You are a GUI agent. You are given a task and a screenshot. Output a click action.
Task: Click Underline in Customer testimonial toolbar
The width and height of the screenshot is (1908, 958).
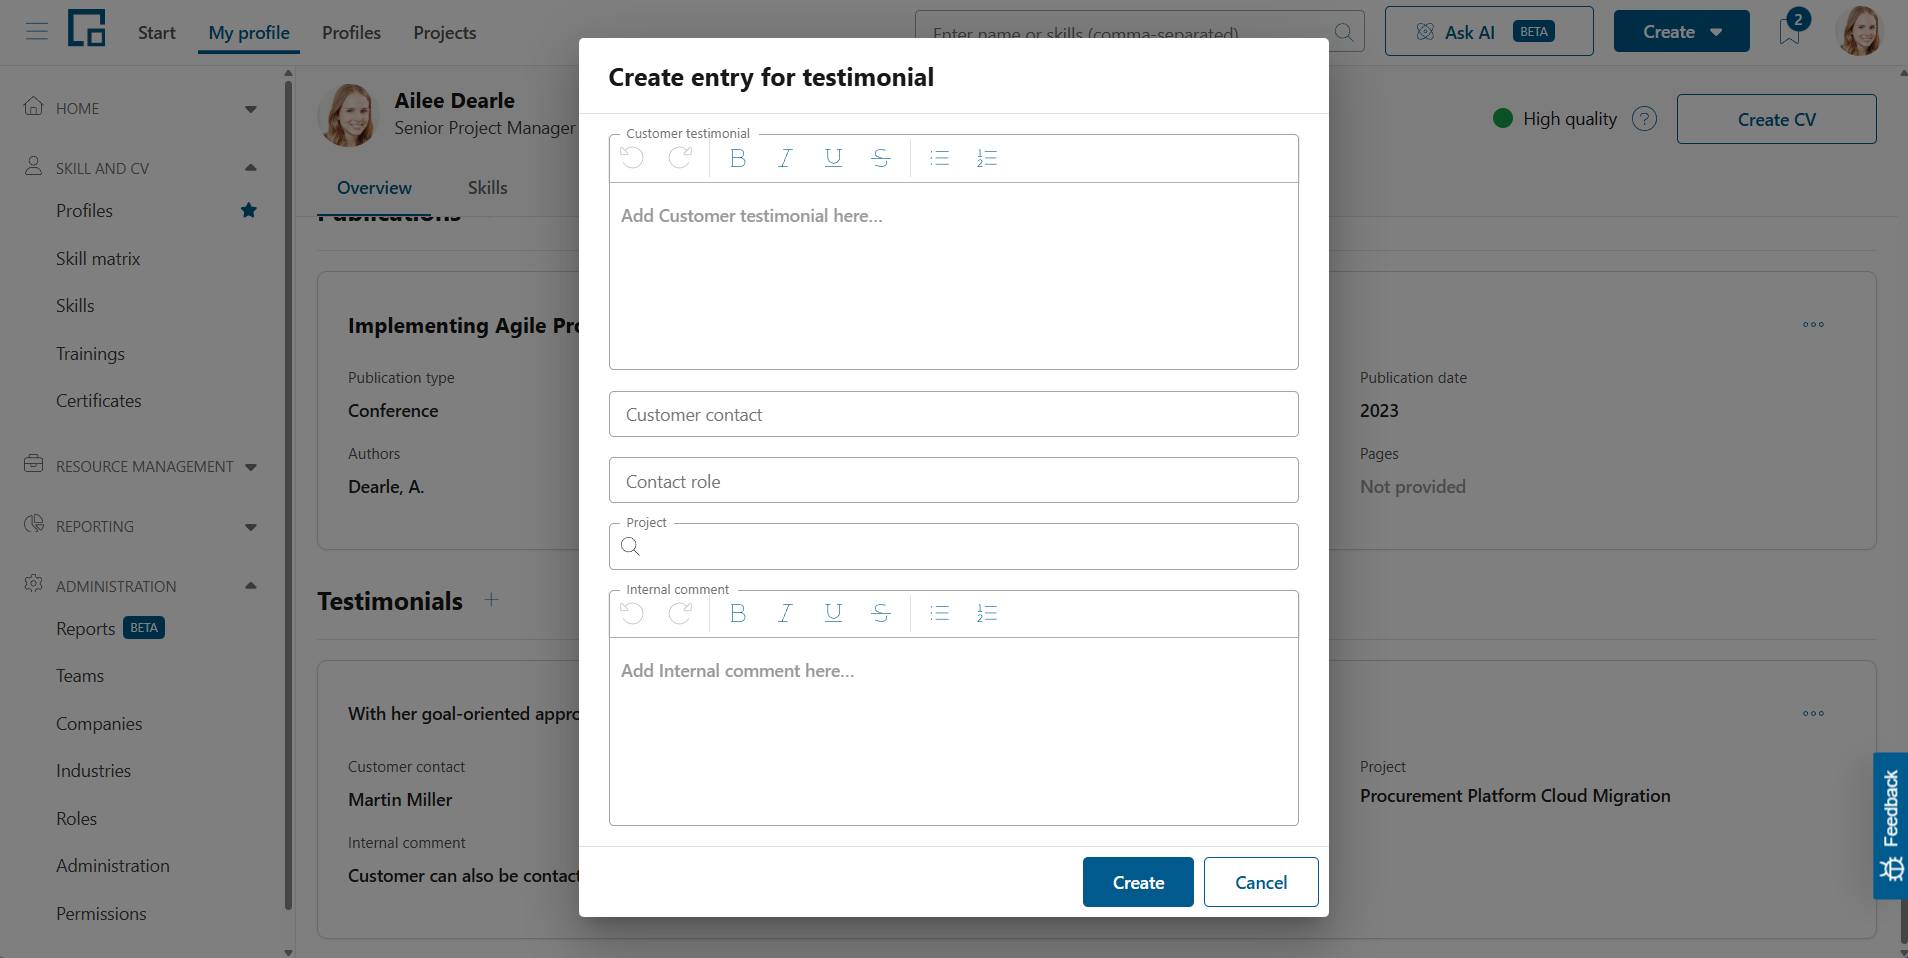pyautogui.click(x=833, y=158)
